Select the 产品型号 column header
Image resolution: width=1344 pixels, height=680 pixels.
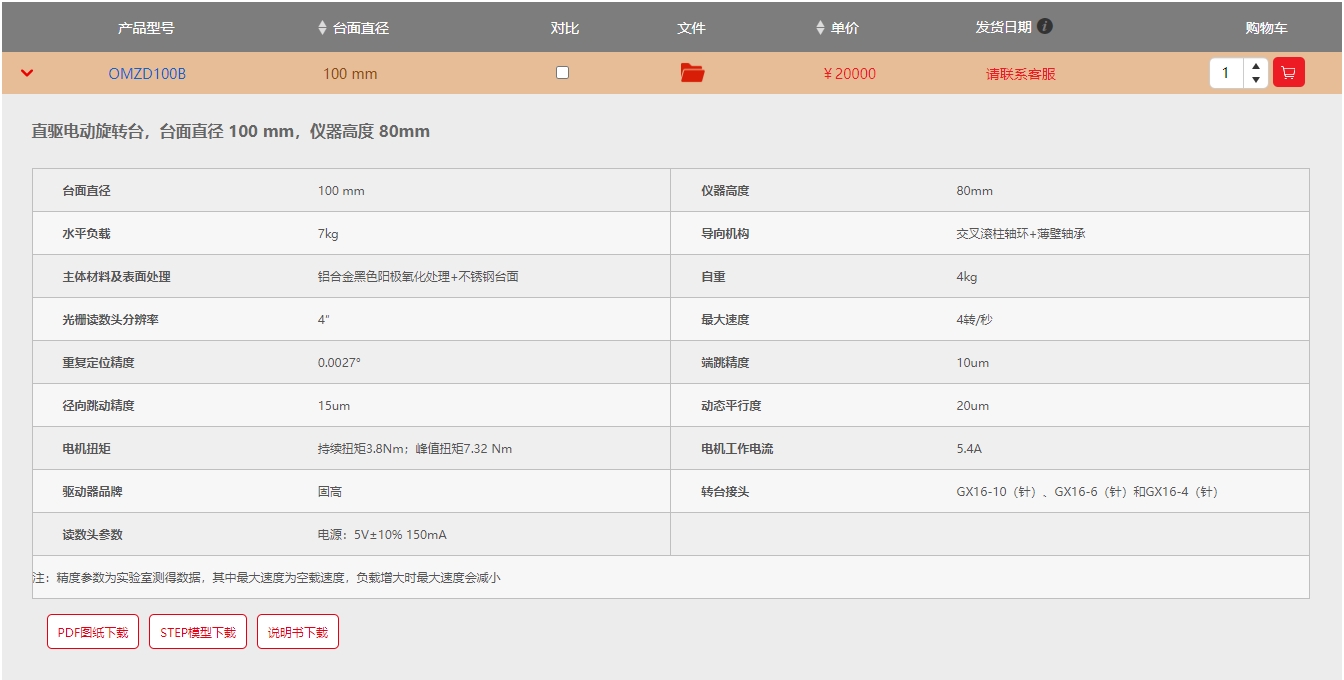146,28
